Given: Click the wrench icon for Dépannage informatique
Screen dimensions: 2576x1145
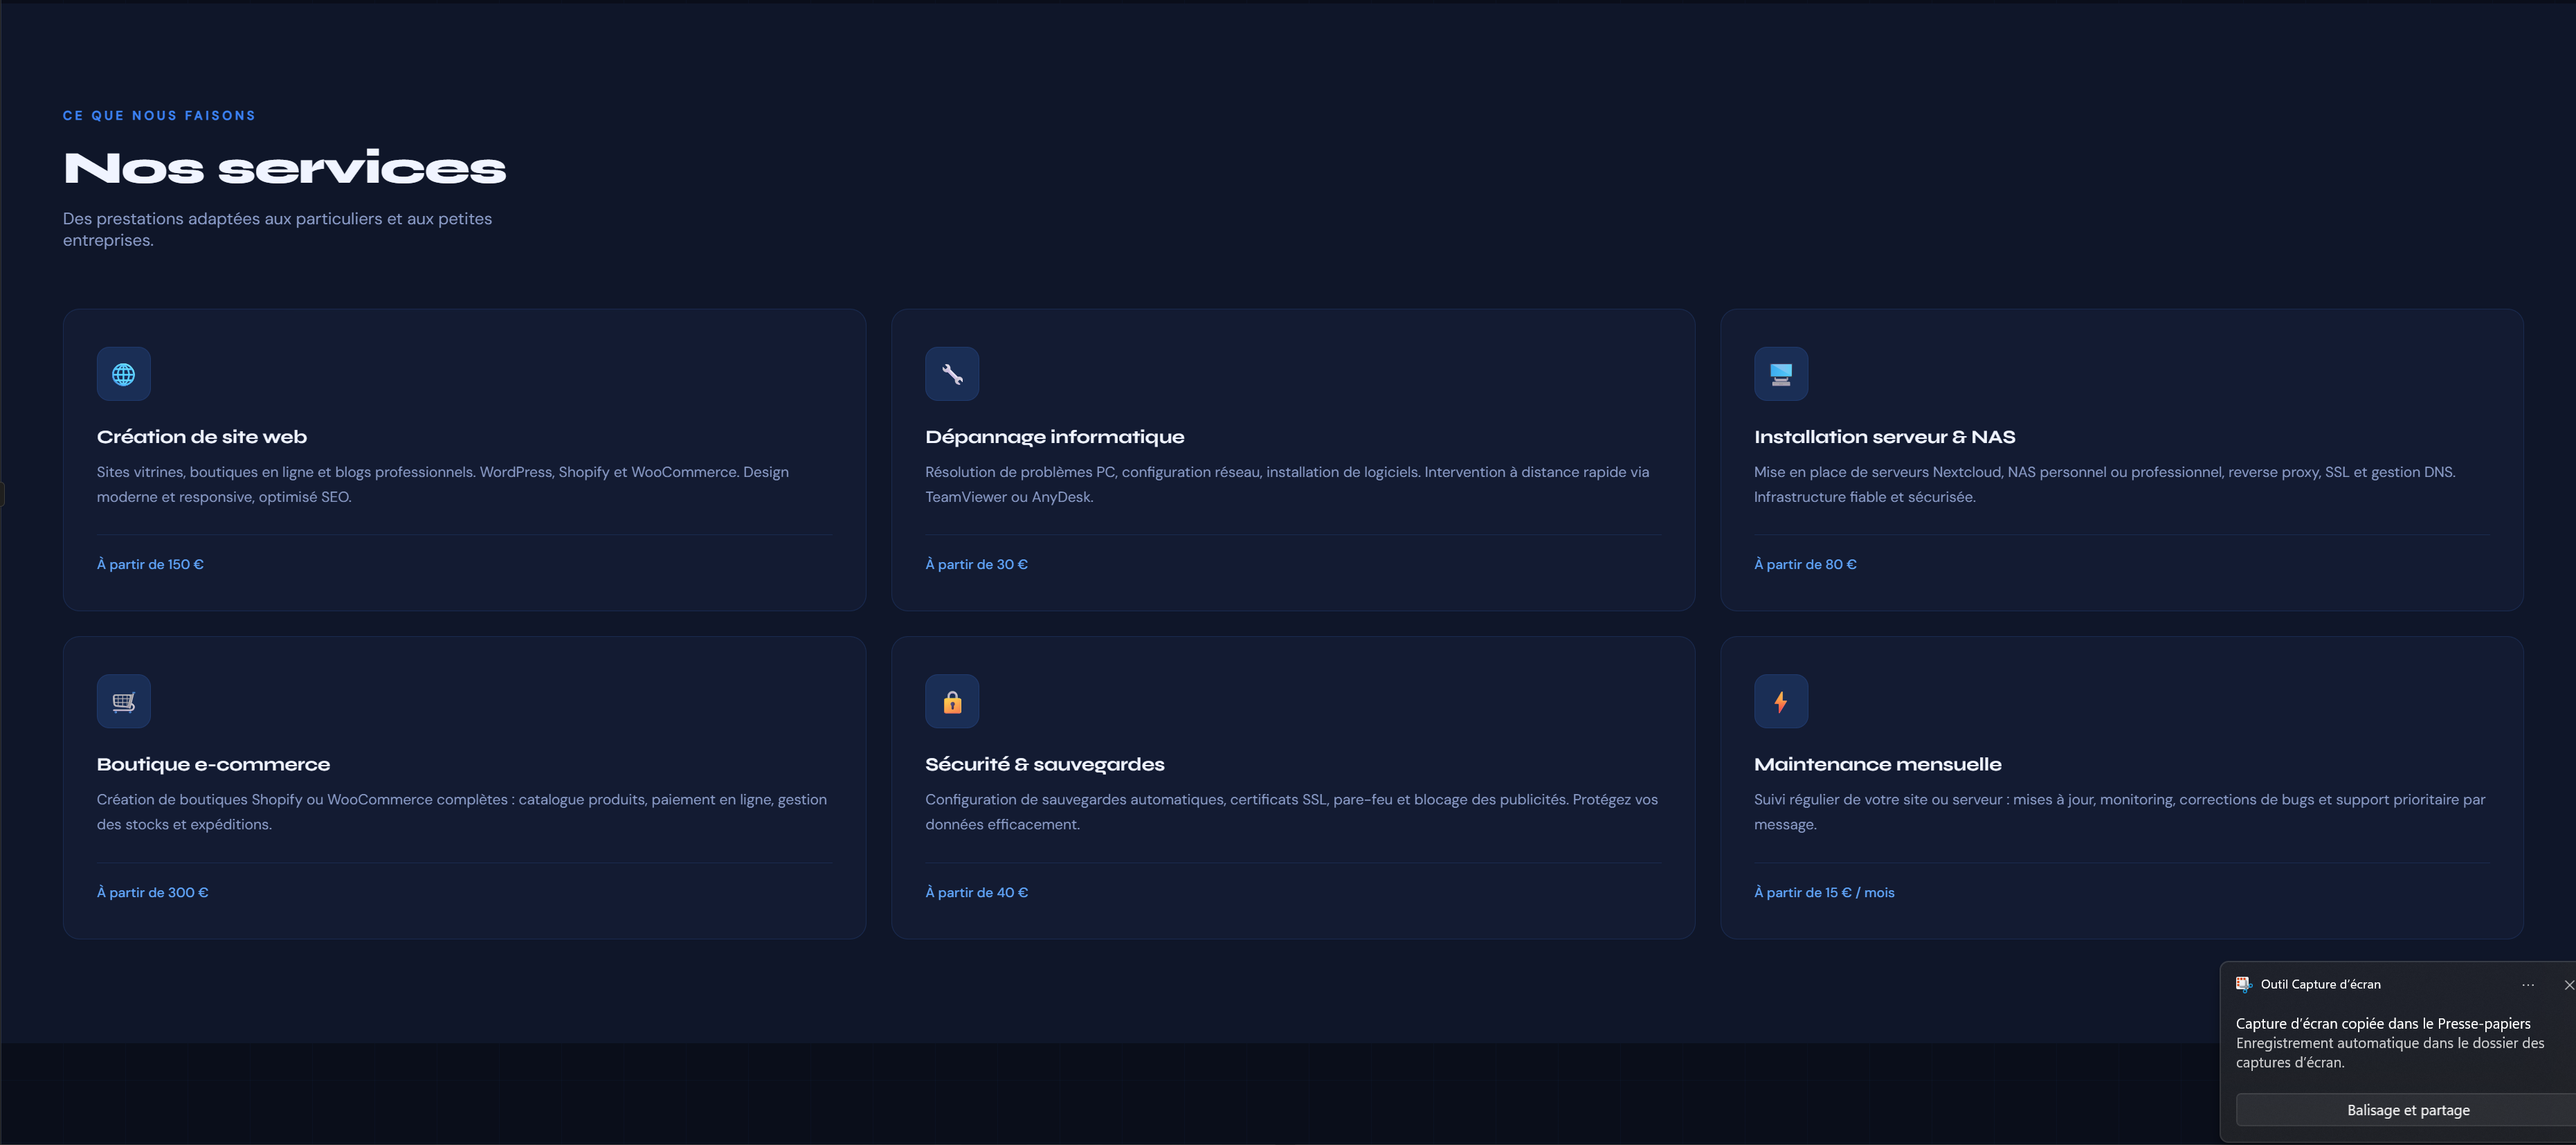Looking at the screenshot, I should point(952,374).
